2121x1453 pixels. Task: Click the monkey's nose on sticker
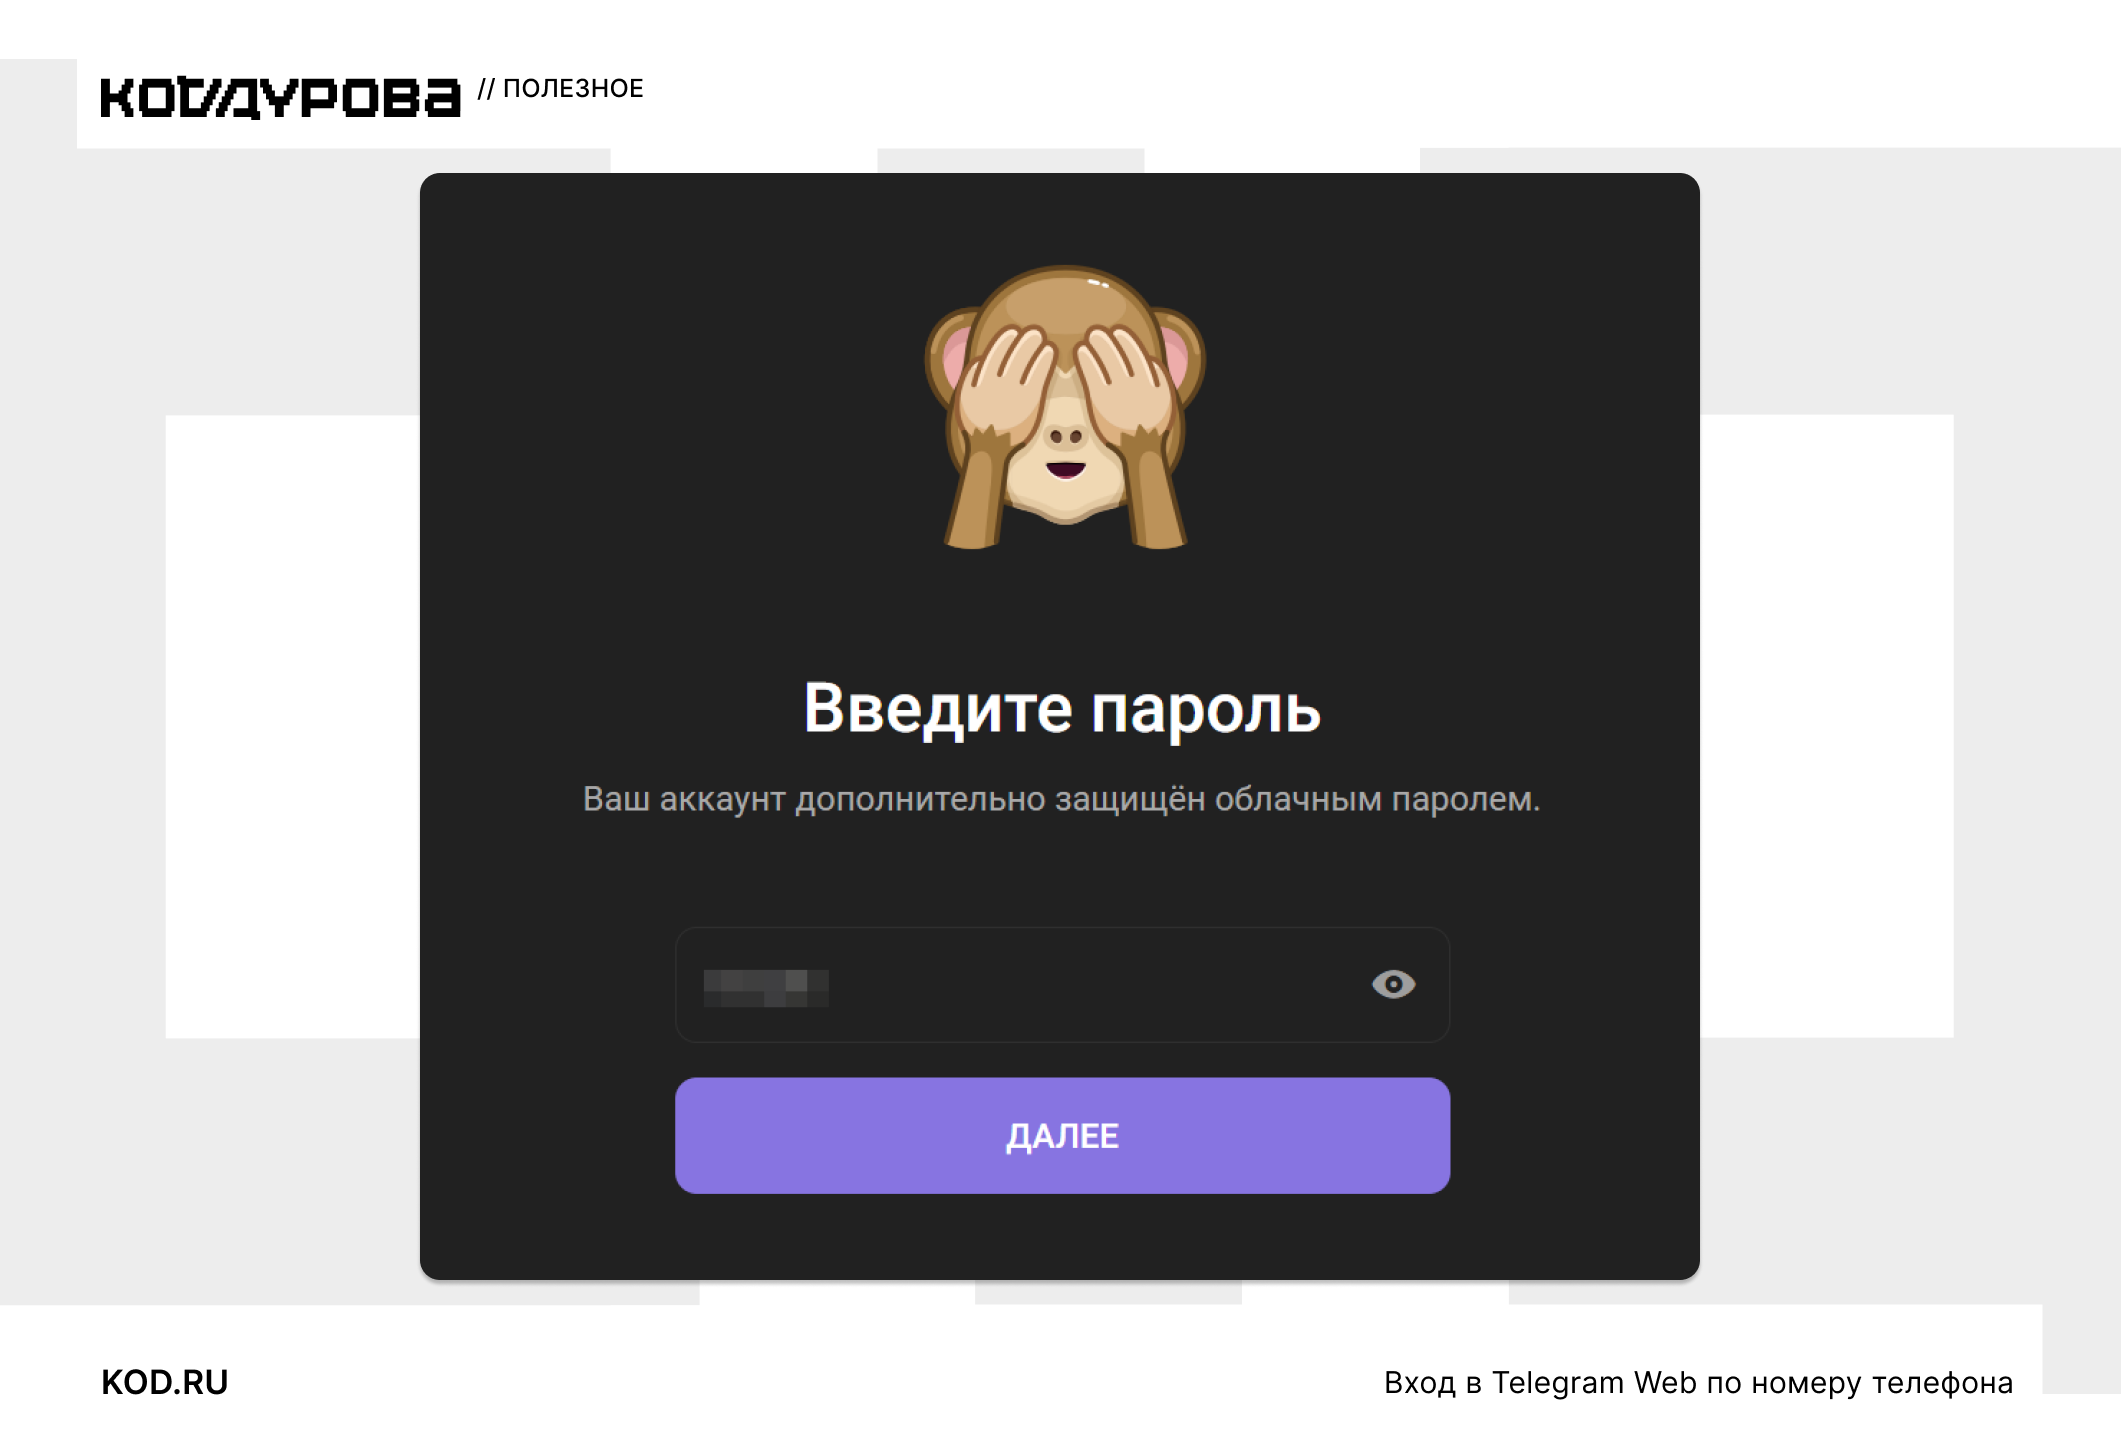[1066, 436]
